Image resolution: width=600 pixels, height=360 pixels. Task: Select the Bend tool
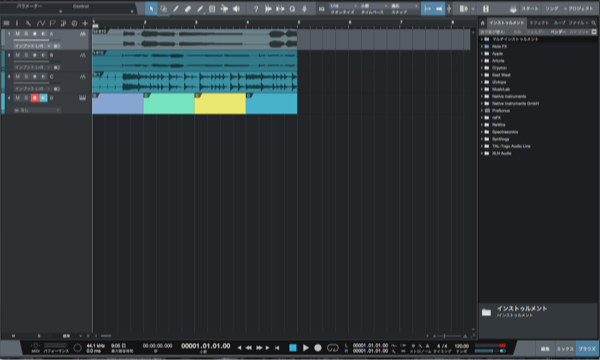tap(224, 8)
